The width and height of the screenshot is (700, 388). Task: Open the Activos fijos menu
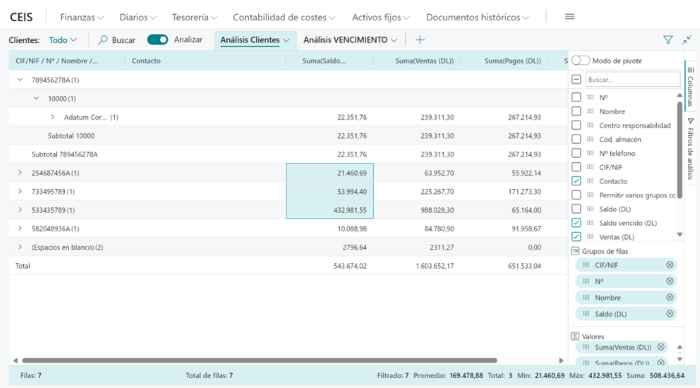pos(380,17)
